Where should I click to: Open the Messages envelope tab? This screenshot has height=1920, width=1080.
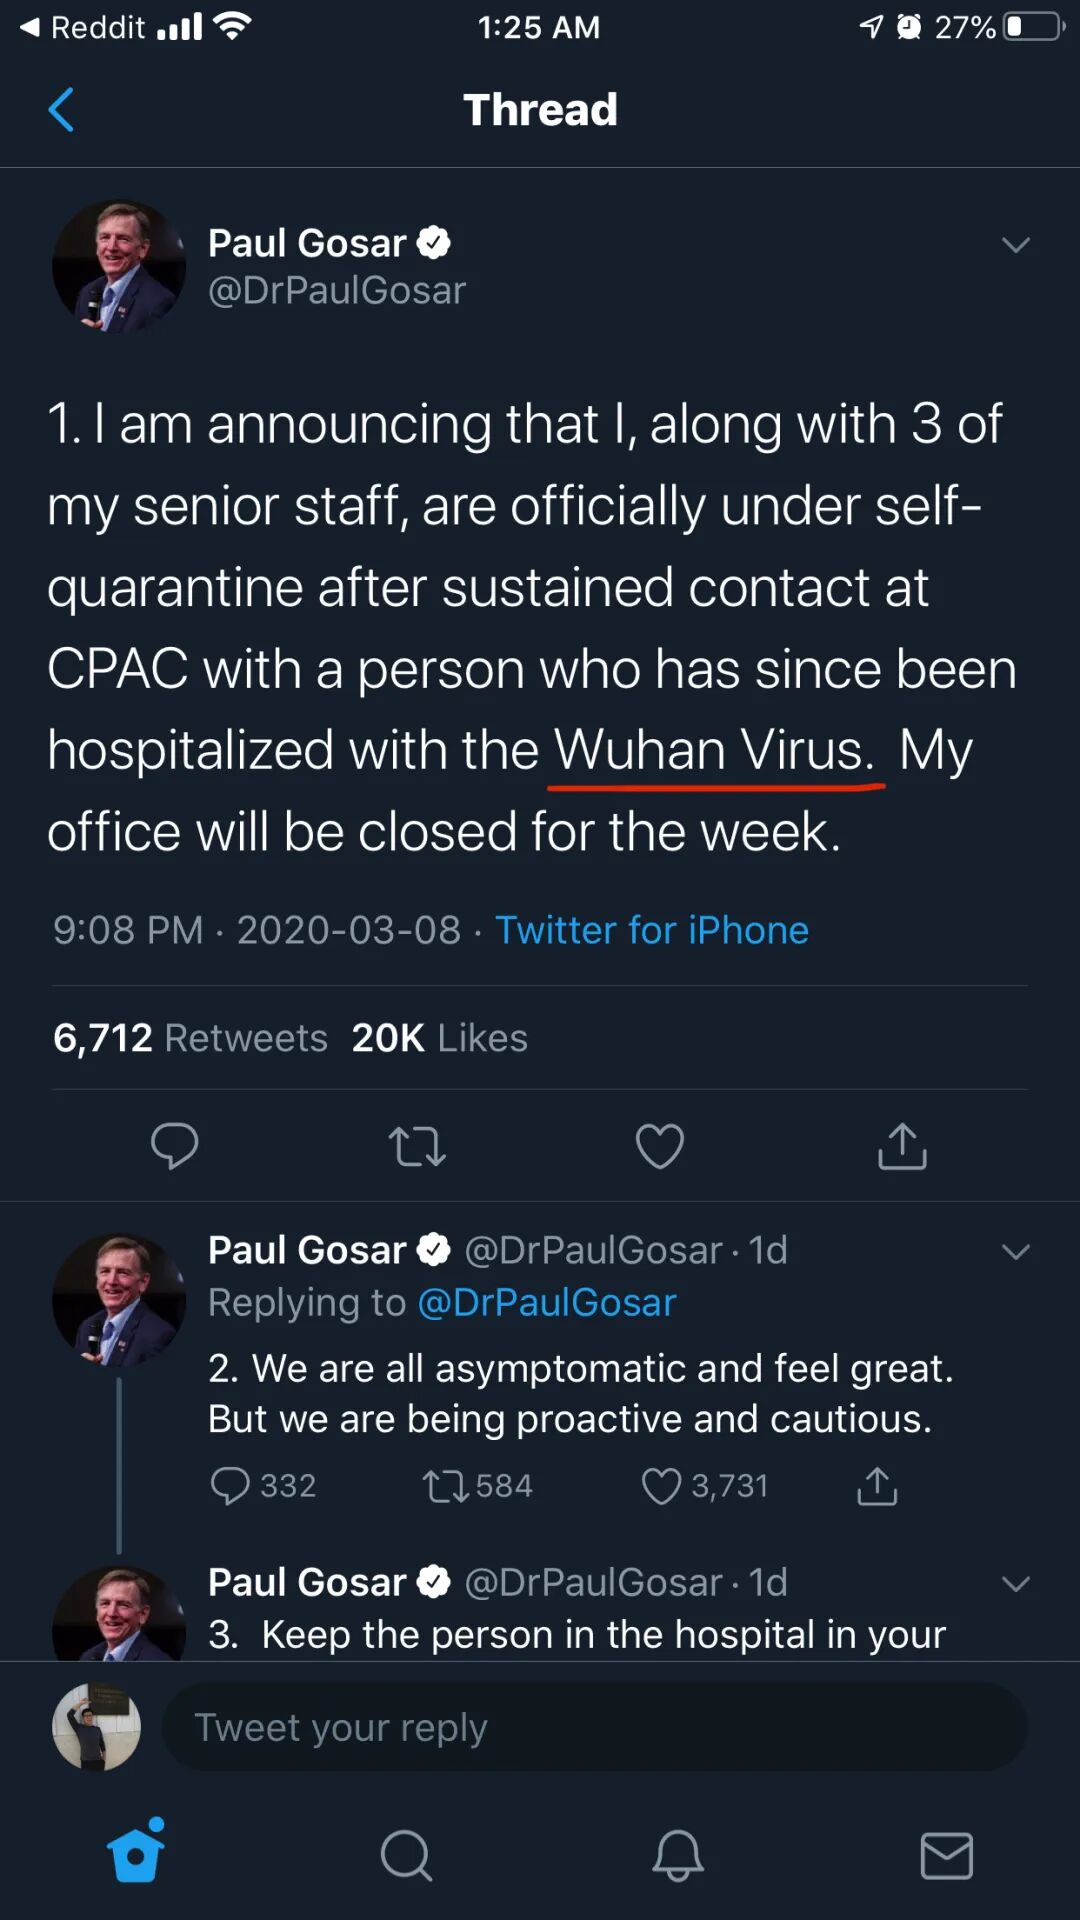946,1856
